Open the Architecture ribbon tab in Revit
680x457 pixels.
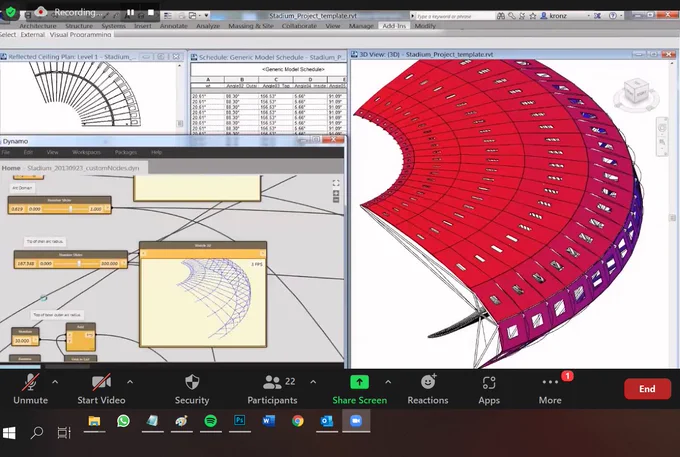point(37,26)
